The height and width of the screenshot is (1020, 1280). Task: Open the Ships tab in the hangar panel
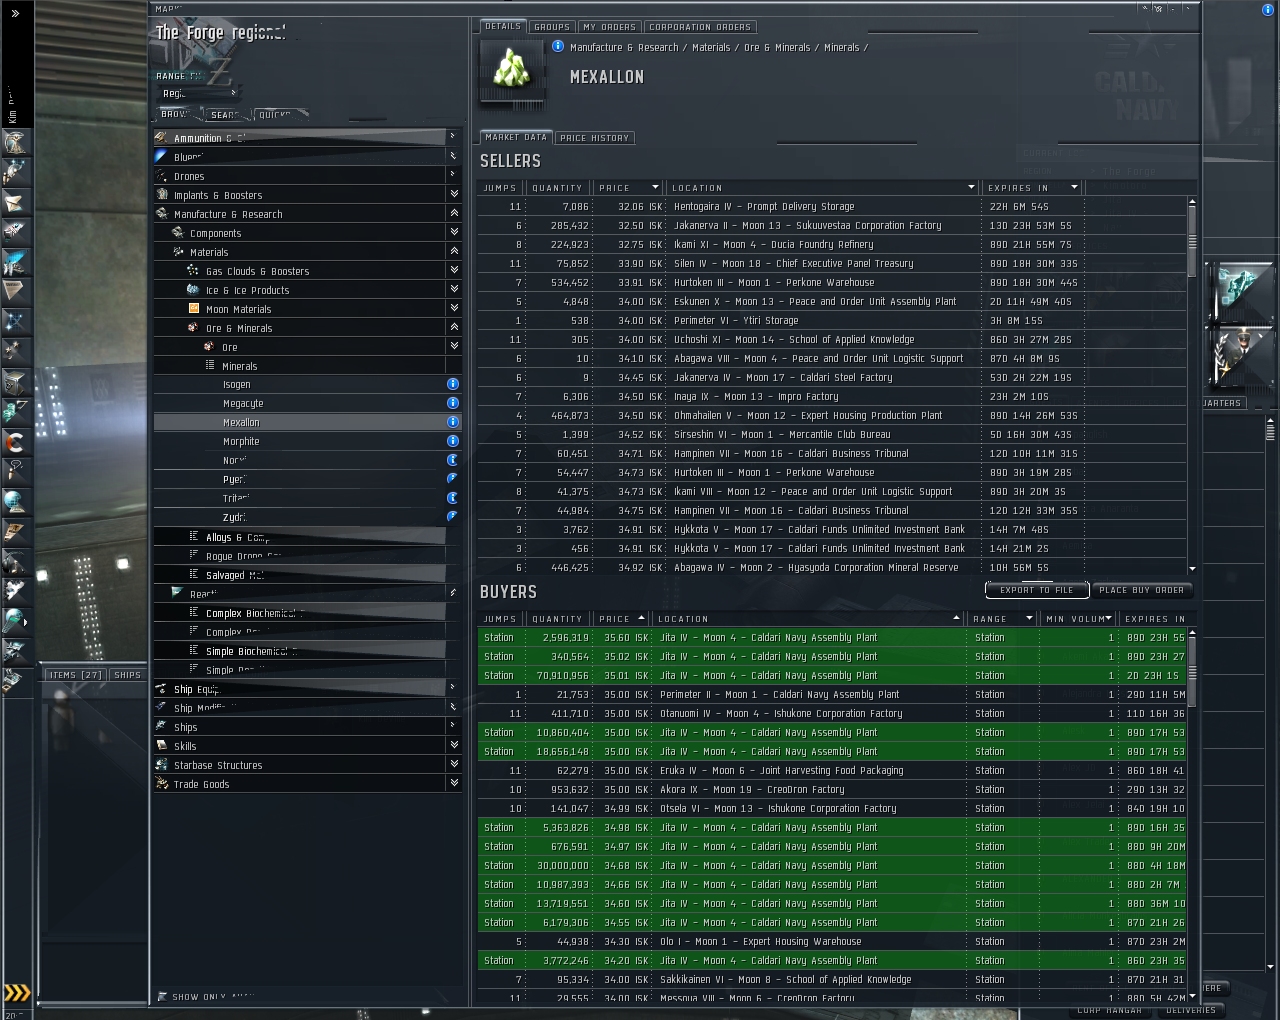128,675
